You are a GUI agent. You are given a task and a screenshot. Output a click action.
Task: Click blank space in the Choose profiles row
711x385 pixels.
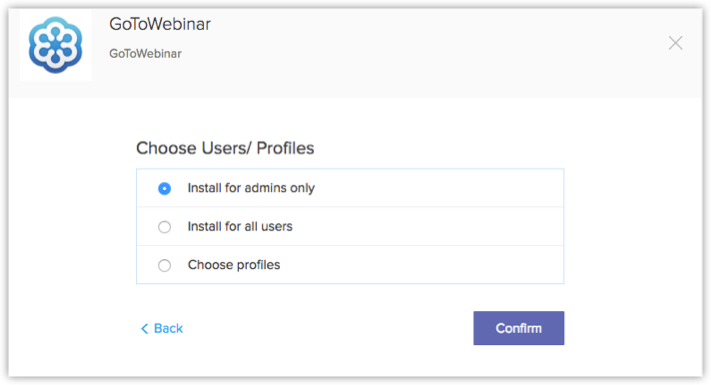click(422, 265)
